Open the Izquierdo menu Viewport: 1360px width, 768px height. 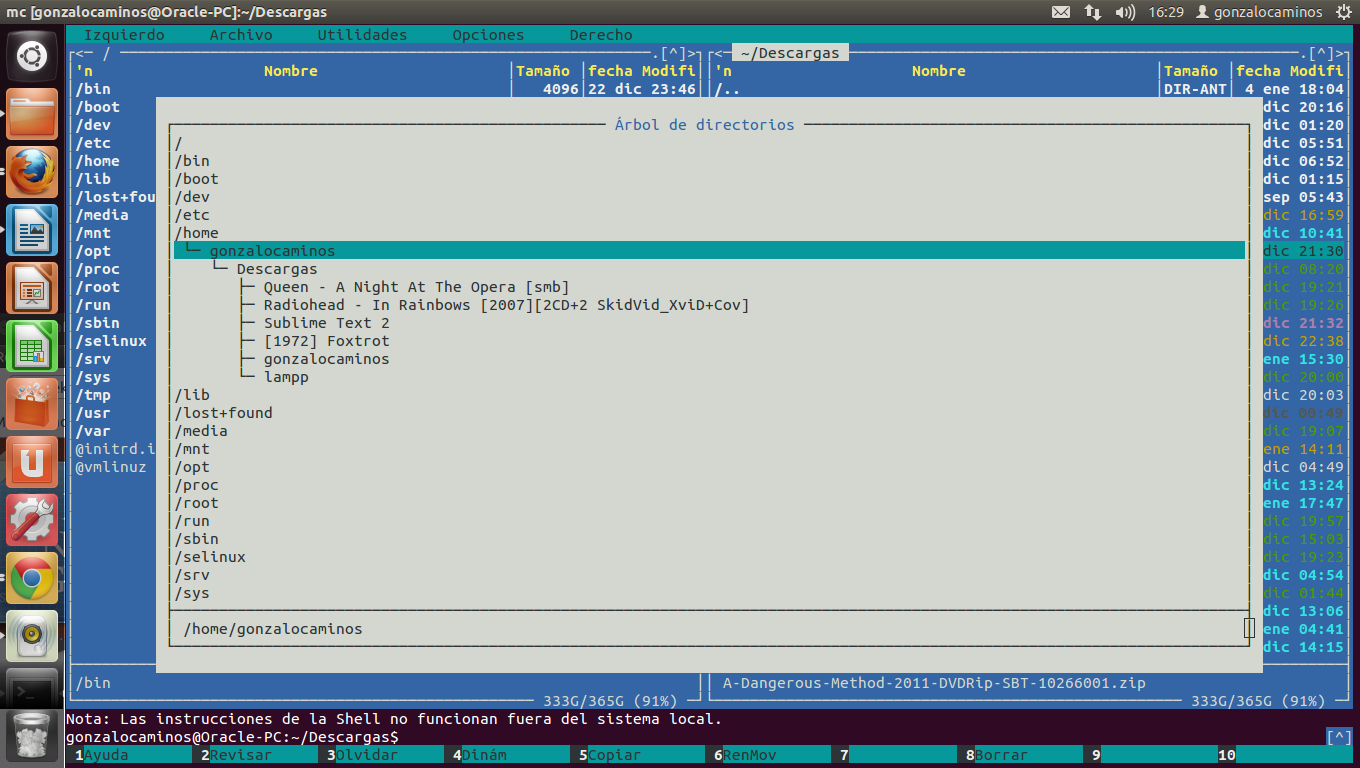click(124, 35)
